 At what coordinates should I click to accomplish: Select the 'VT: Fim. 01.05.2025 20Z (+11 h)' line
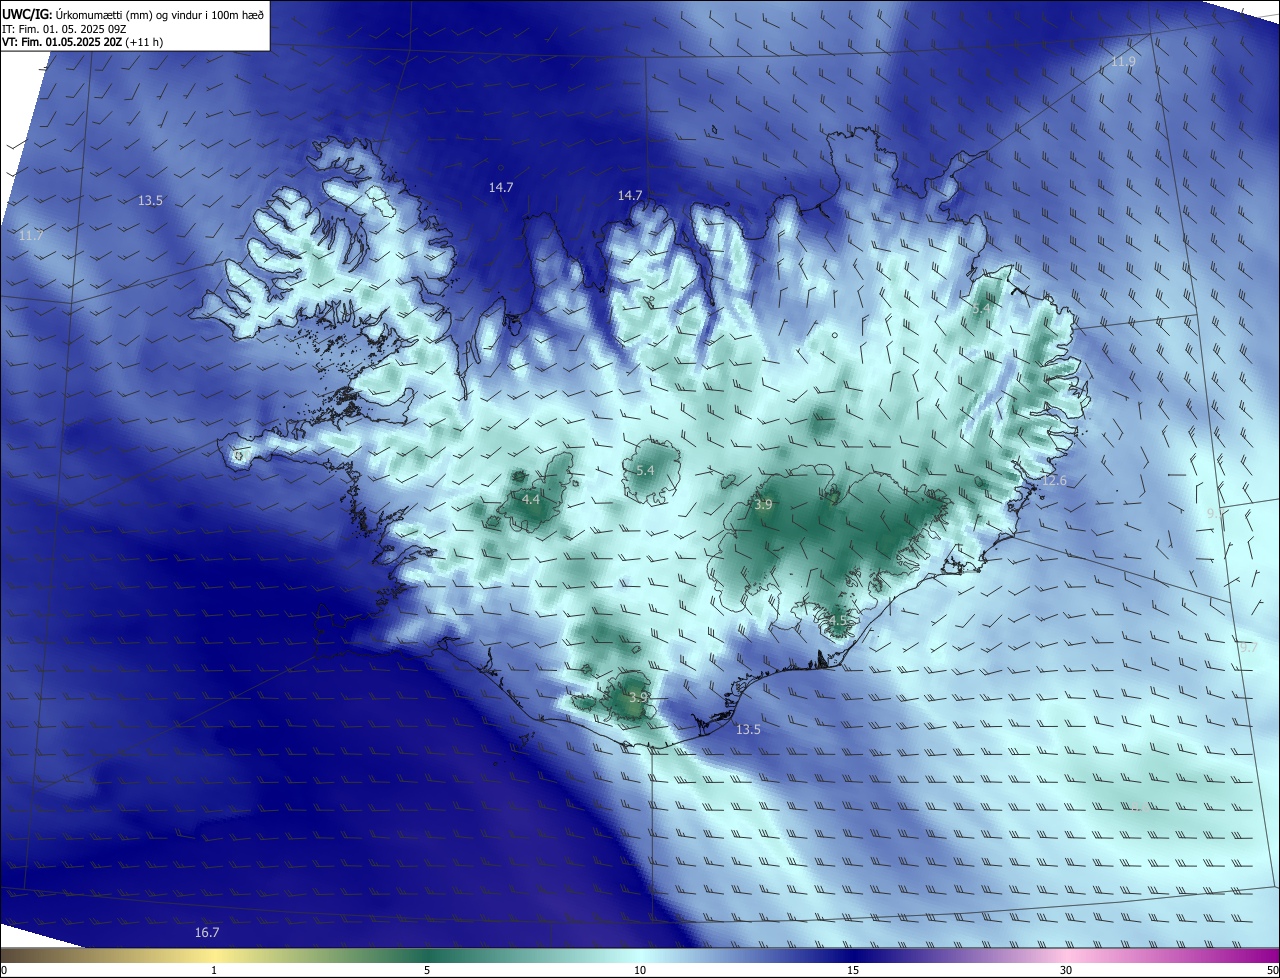click(83, 42)
